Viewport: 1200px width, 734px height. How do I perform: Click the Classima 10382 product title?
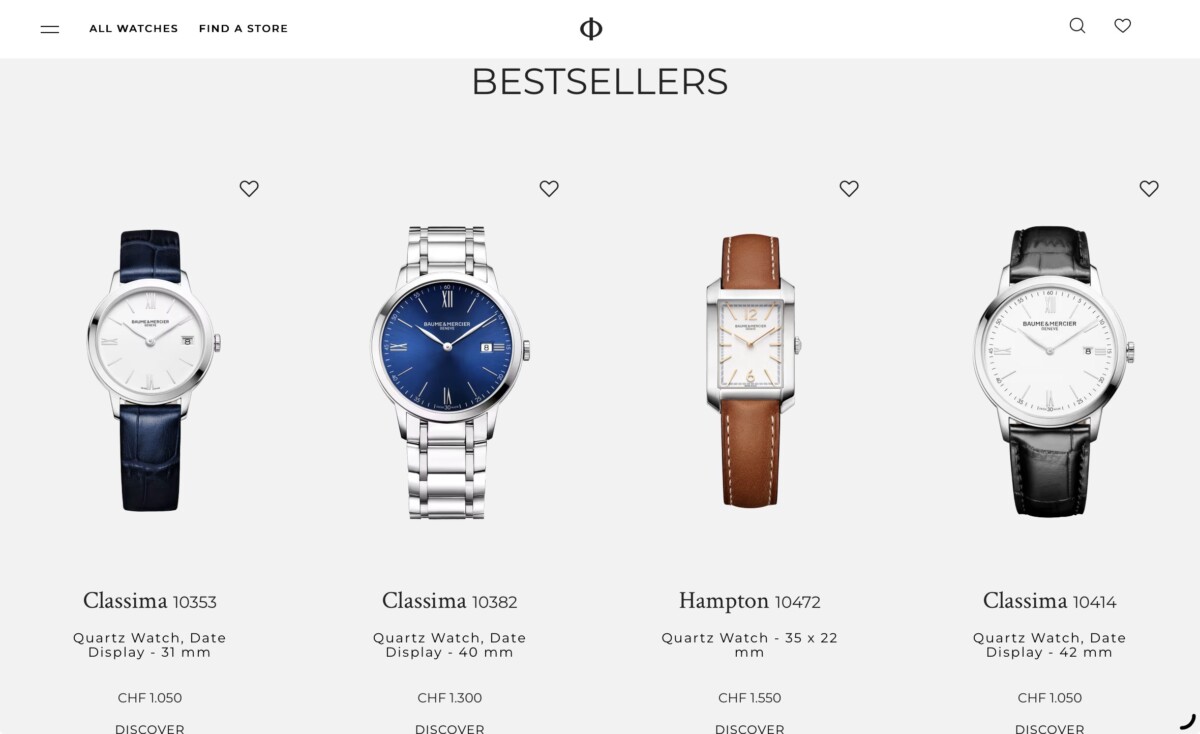(450, 601)
